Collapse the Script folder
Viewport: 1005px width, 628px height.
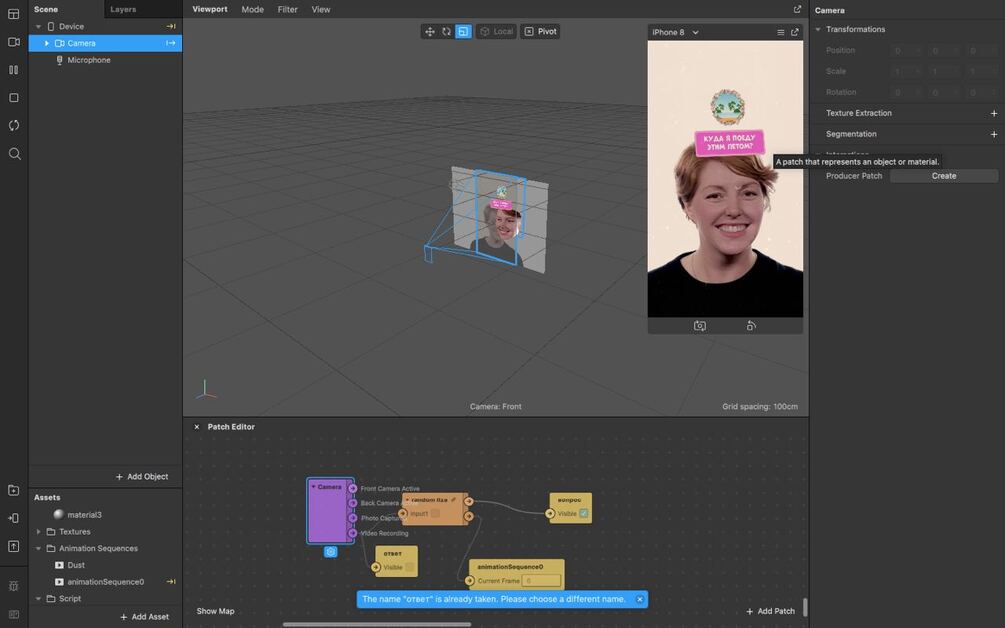click(38, 599)
